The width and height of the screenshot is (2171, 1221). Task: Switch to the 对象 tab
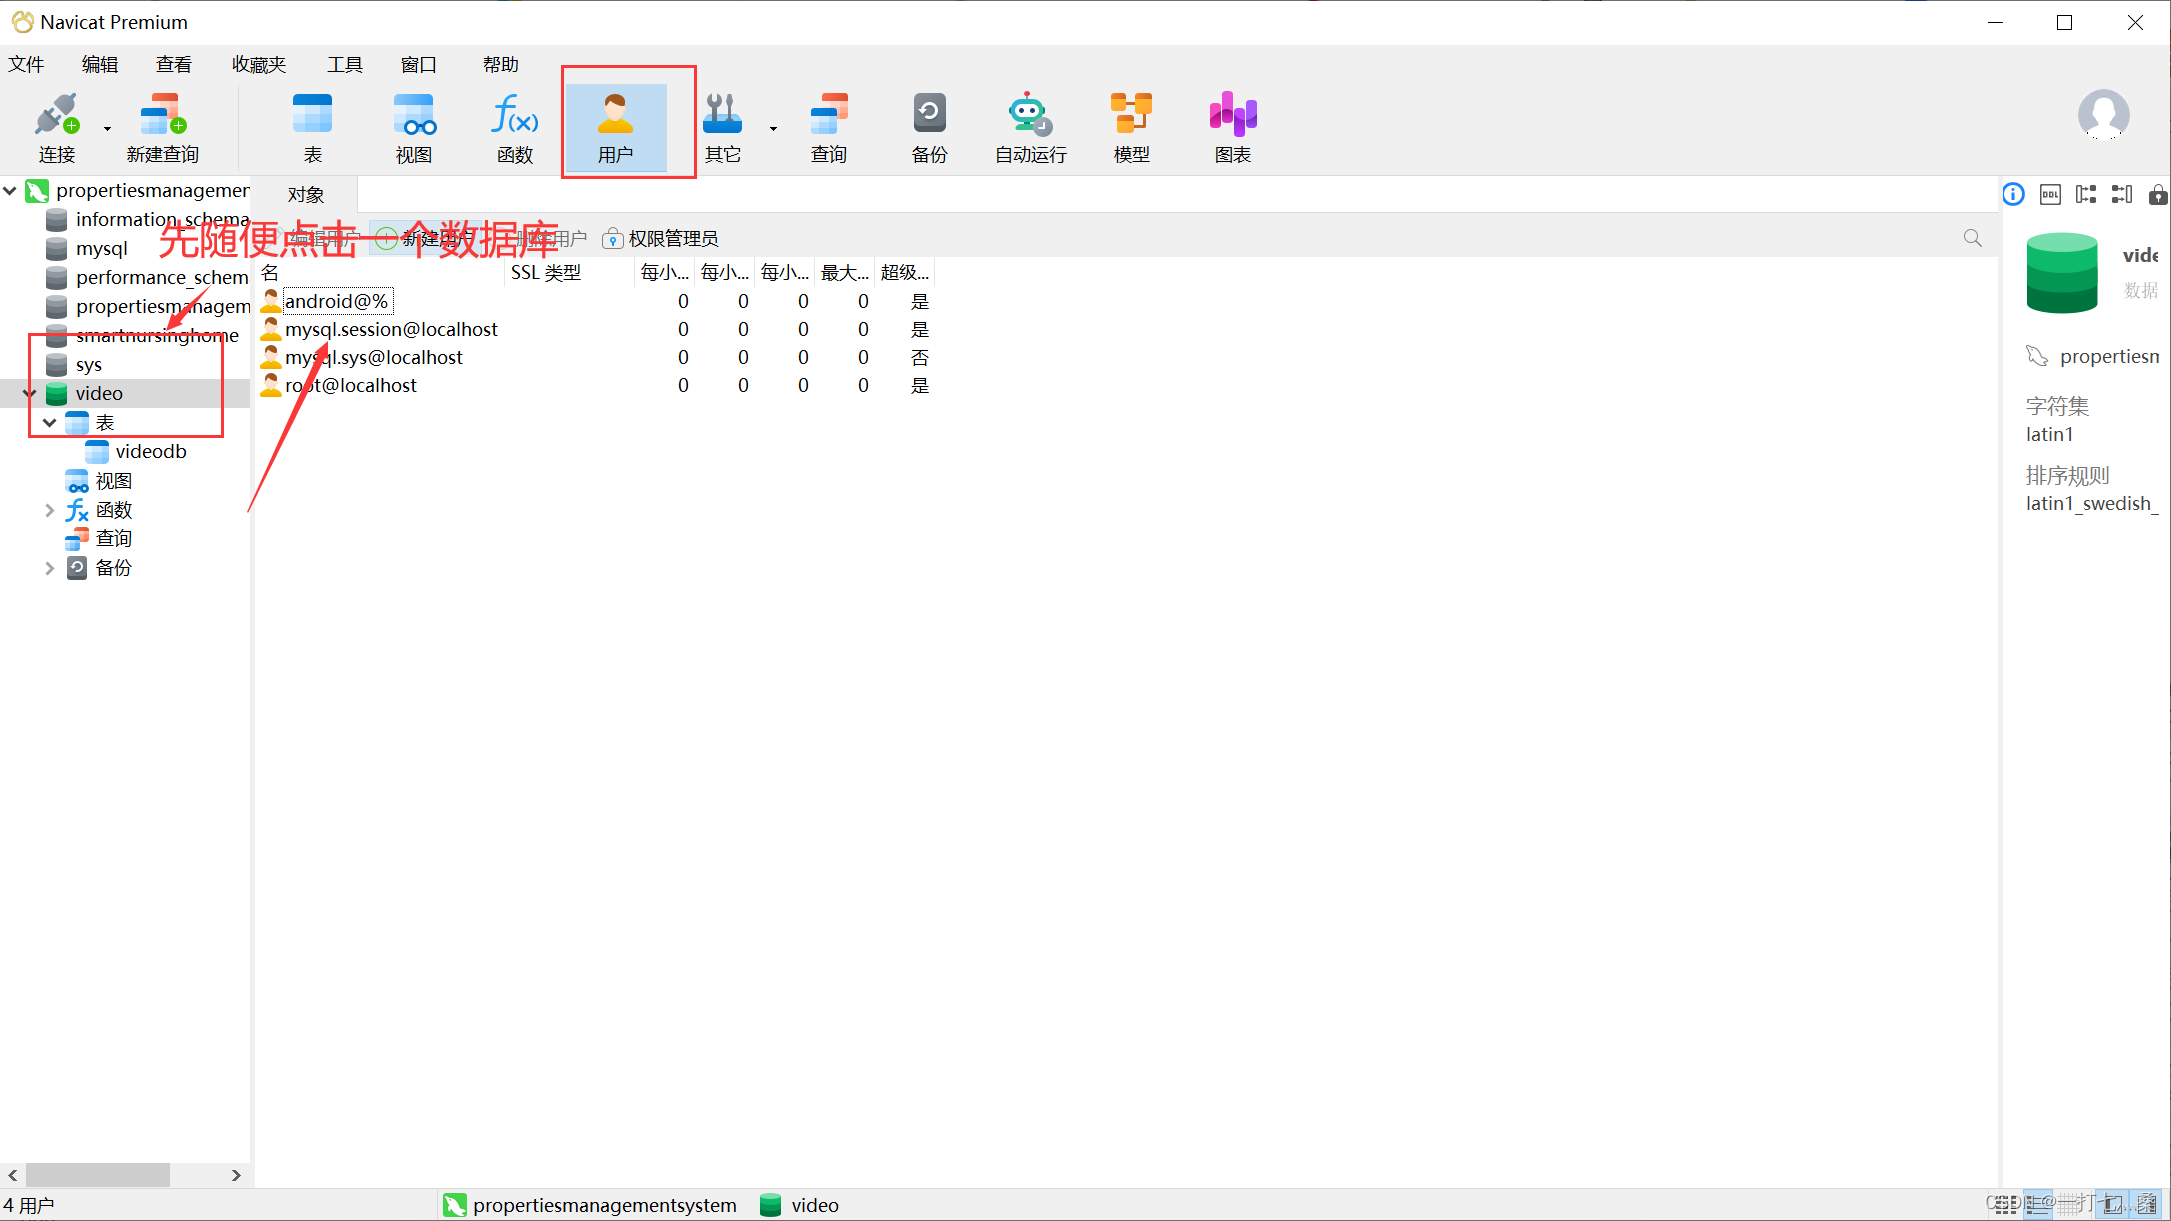pyautogui.click(x=306, y=195)
